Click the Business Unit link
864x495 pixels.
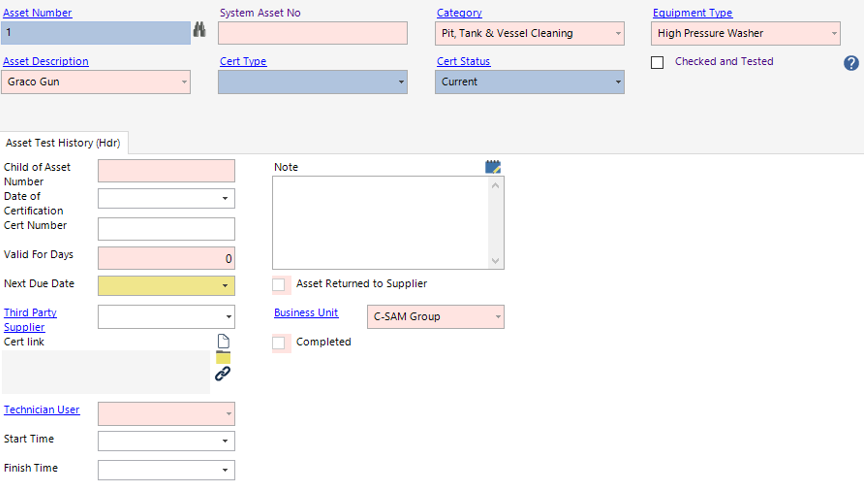click(306, 313)
